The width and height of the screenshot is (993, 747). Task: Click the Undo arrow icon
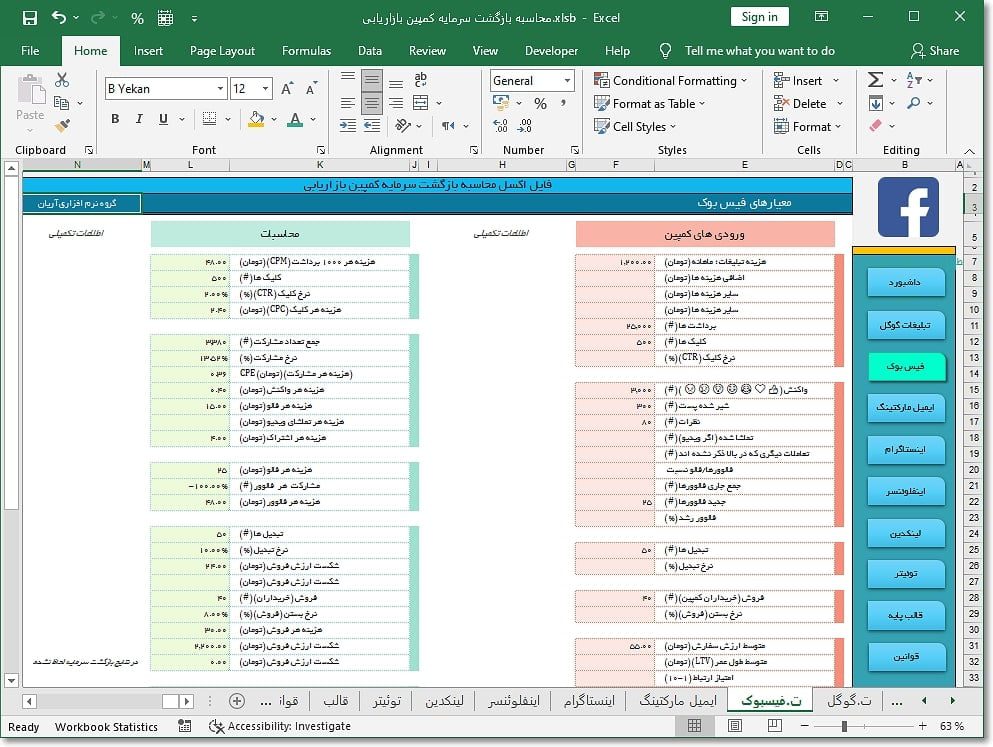[59, 17]
